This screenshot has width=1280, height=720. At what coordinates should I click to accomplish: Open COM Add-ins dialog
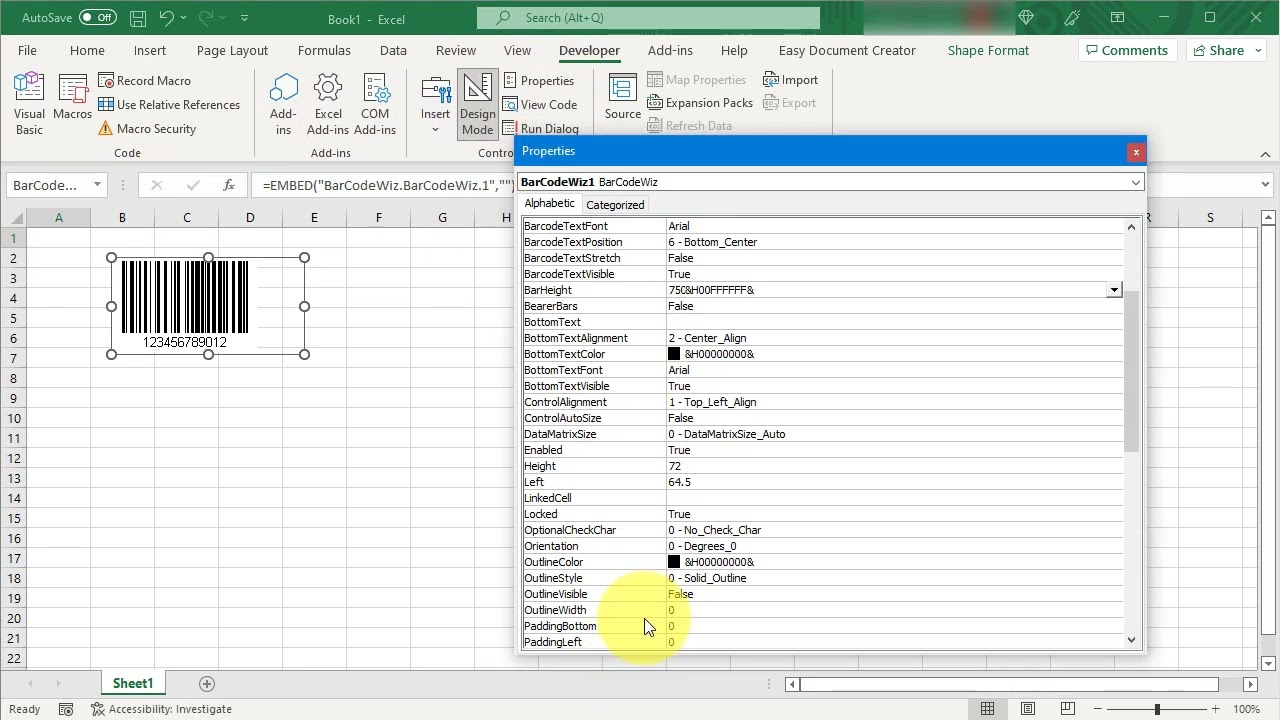[375, 104]
